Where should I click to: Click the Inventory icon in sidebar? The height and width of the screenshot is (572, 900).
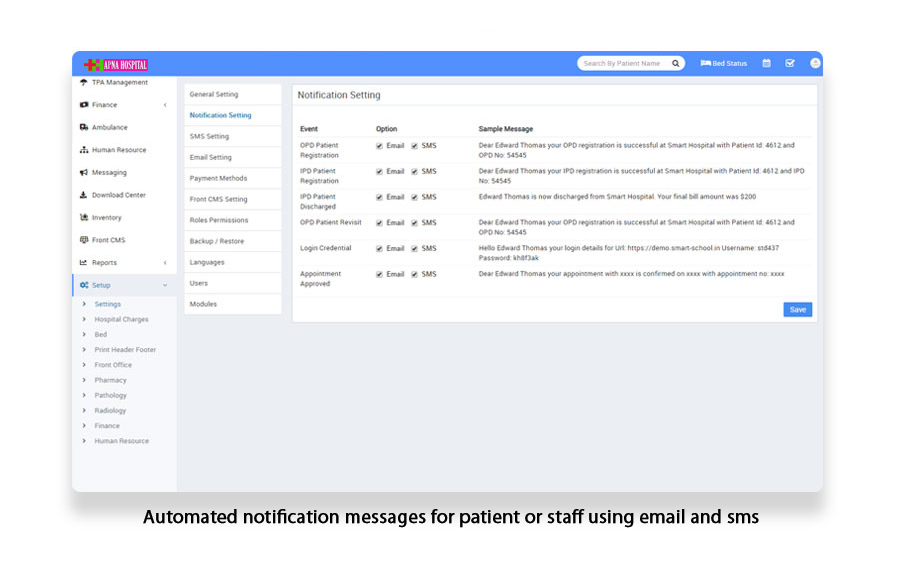(x=84, y=217)
